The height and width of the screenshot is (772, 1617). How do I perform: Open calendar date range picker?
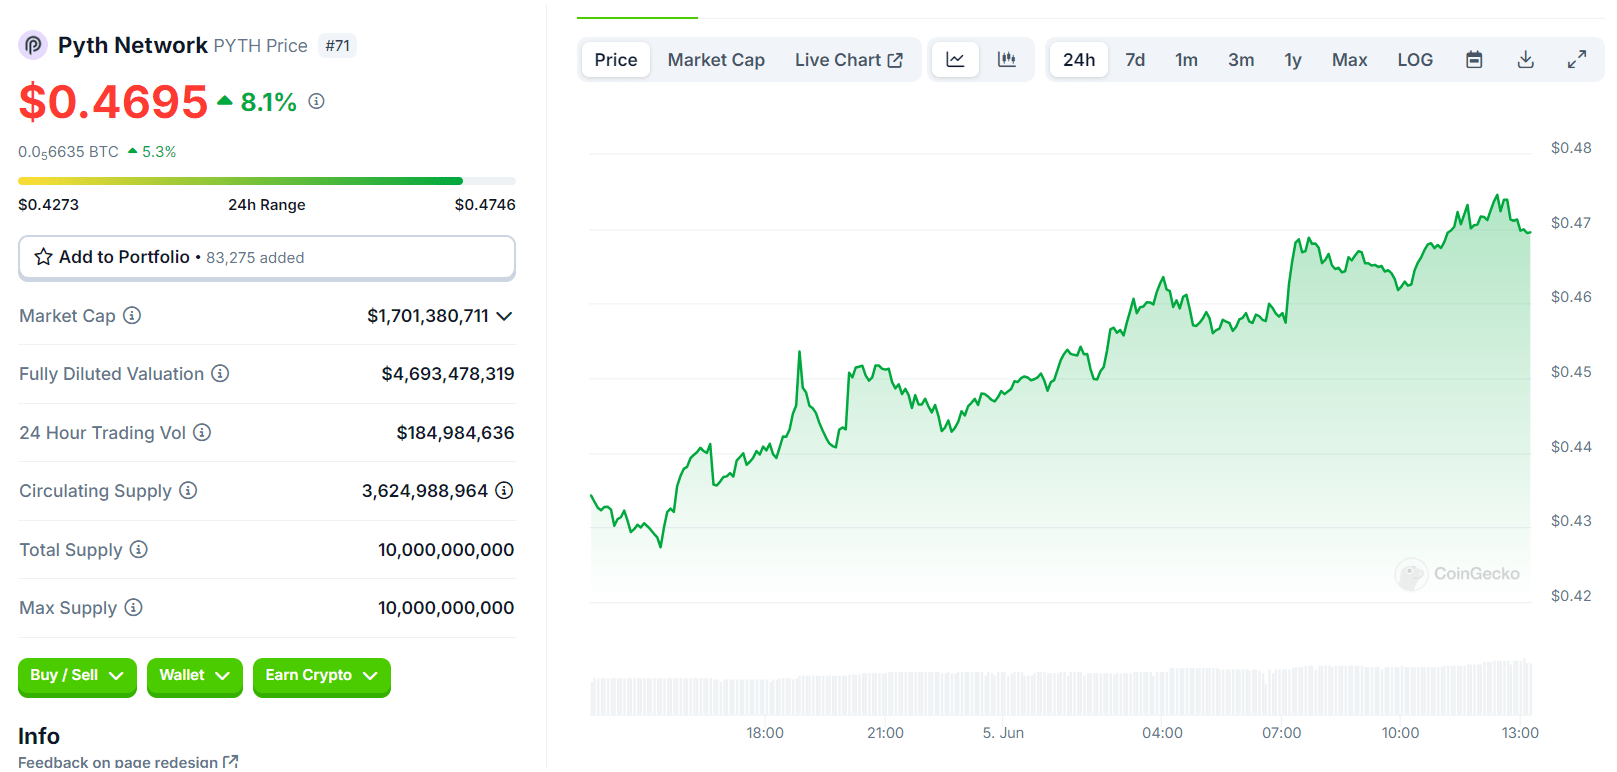click(1474, 60)
